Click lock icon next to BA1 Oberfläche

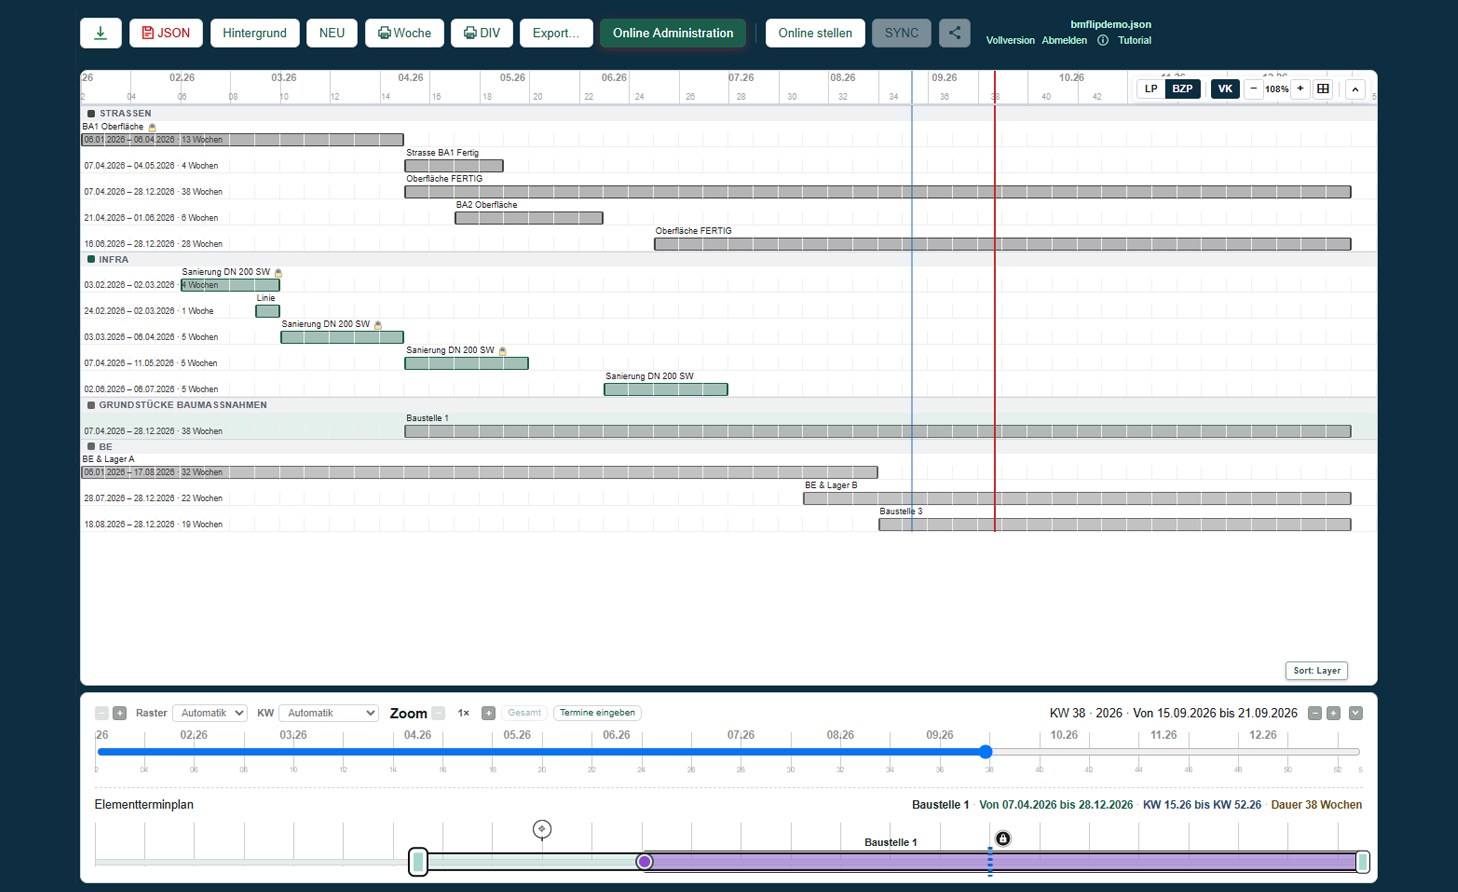152,127
